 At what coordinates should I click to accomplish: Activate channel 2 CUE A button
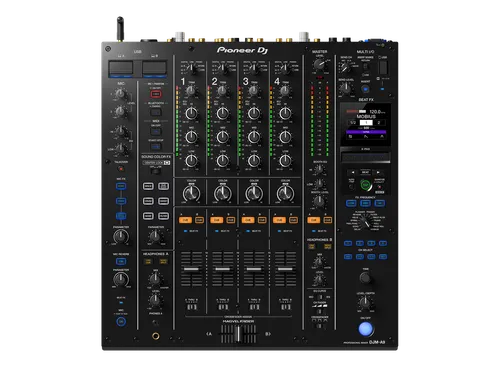coord(216,220)
